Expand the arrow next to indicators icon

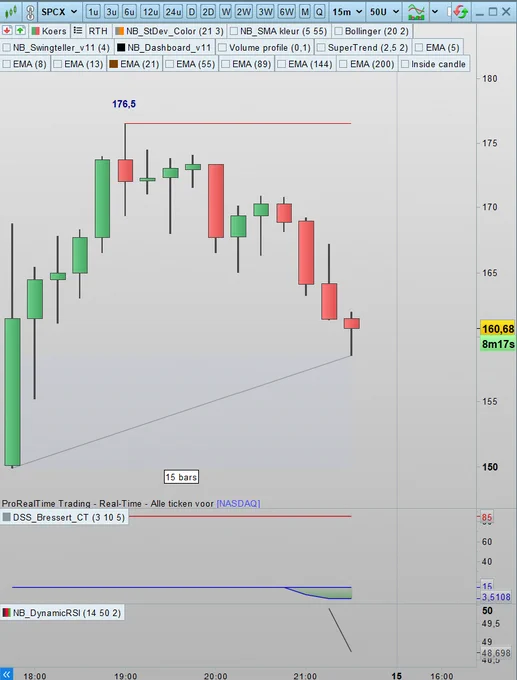click(x=435, y=12)
